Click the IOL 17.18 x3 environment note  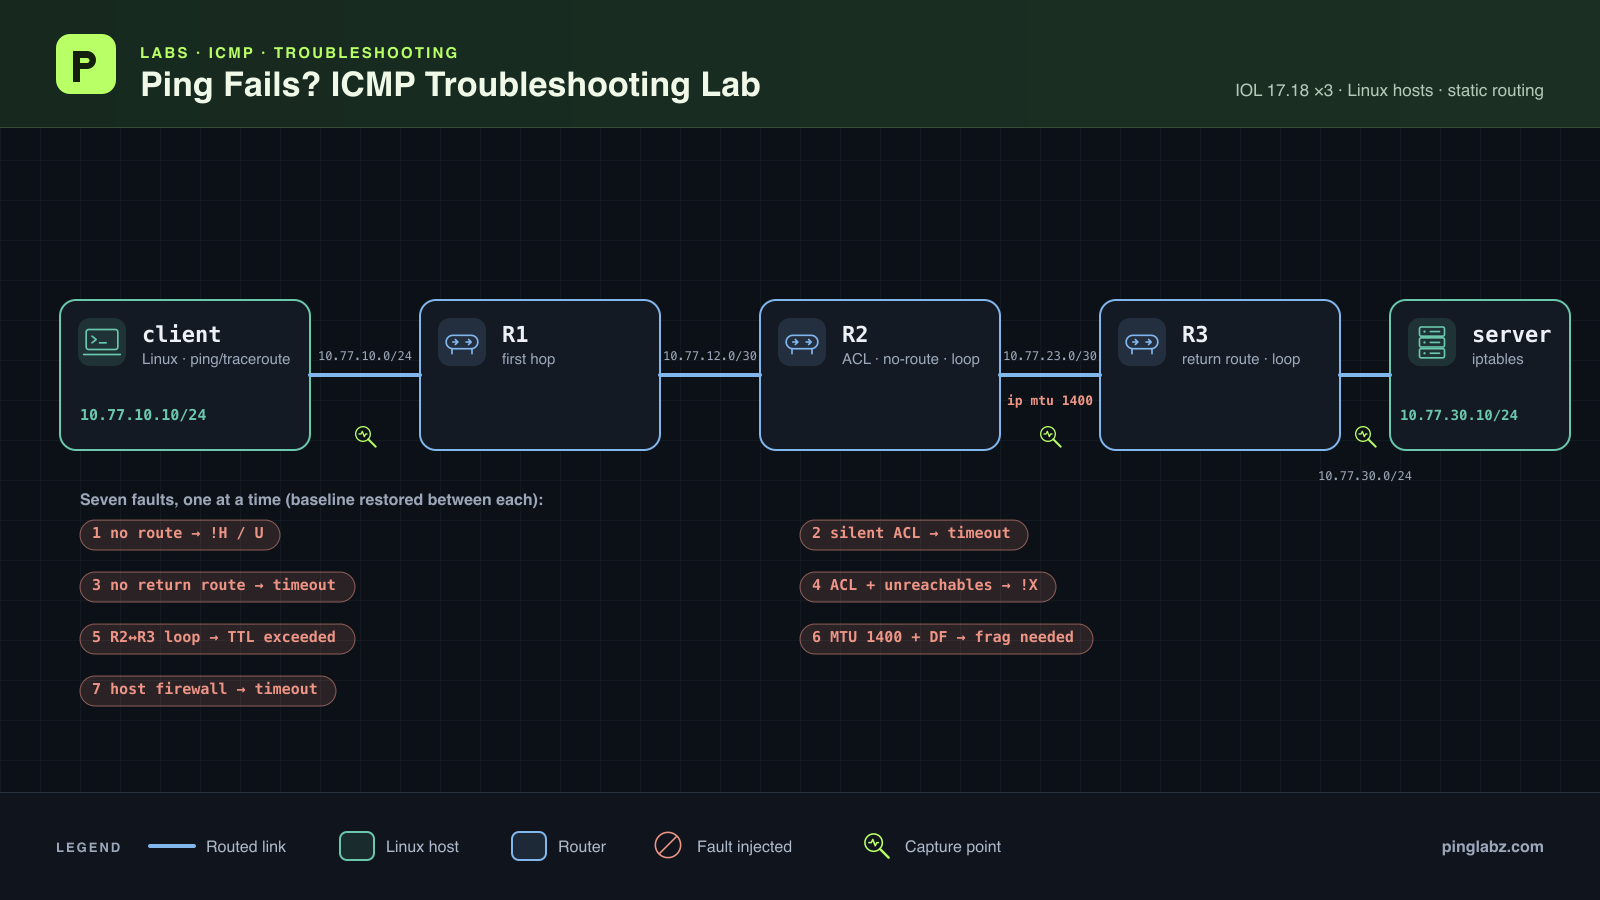(x=1389, y=90)
